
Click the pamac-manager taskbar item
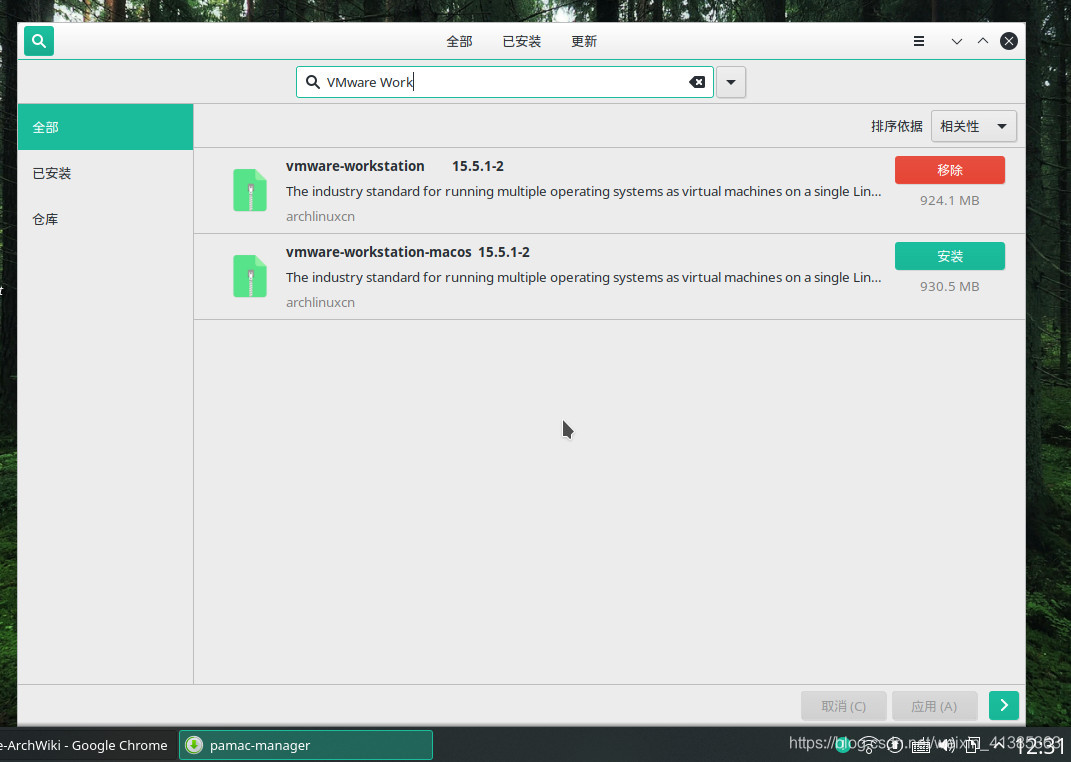pos(305,745)
